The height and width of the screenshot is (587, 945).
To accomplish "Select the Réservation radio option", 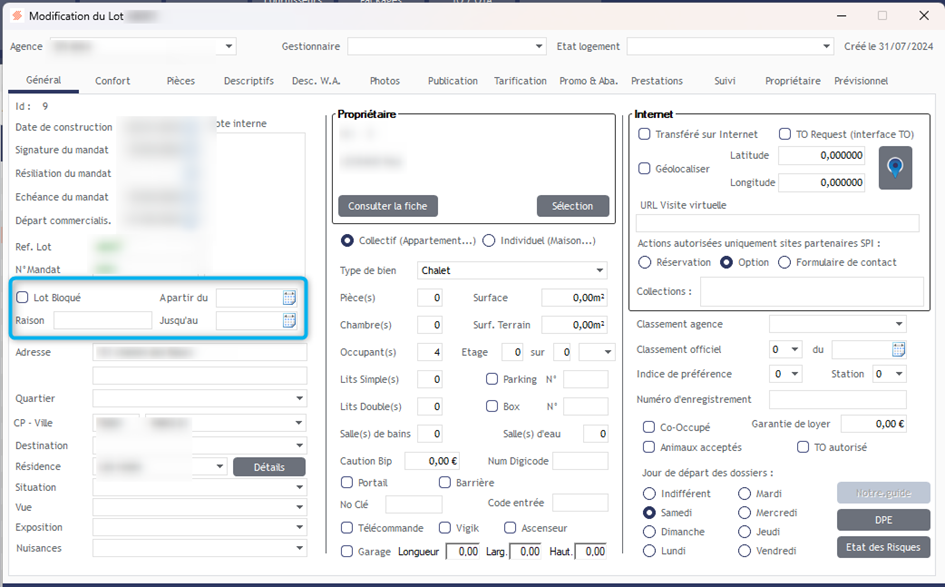I will coord(645,262).
